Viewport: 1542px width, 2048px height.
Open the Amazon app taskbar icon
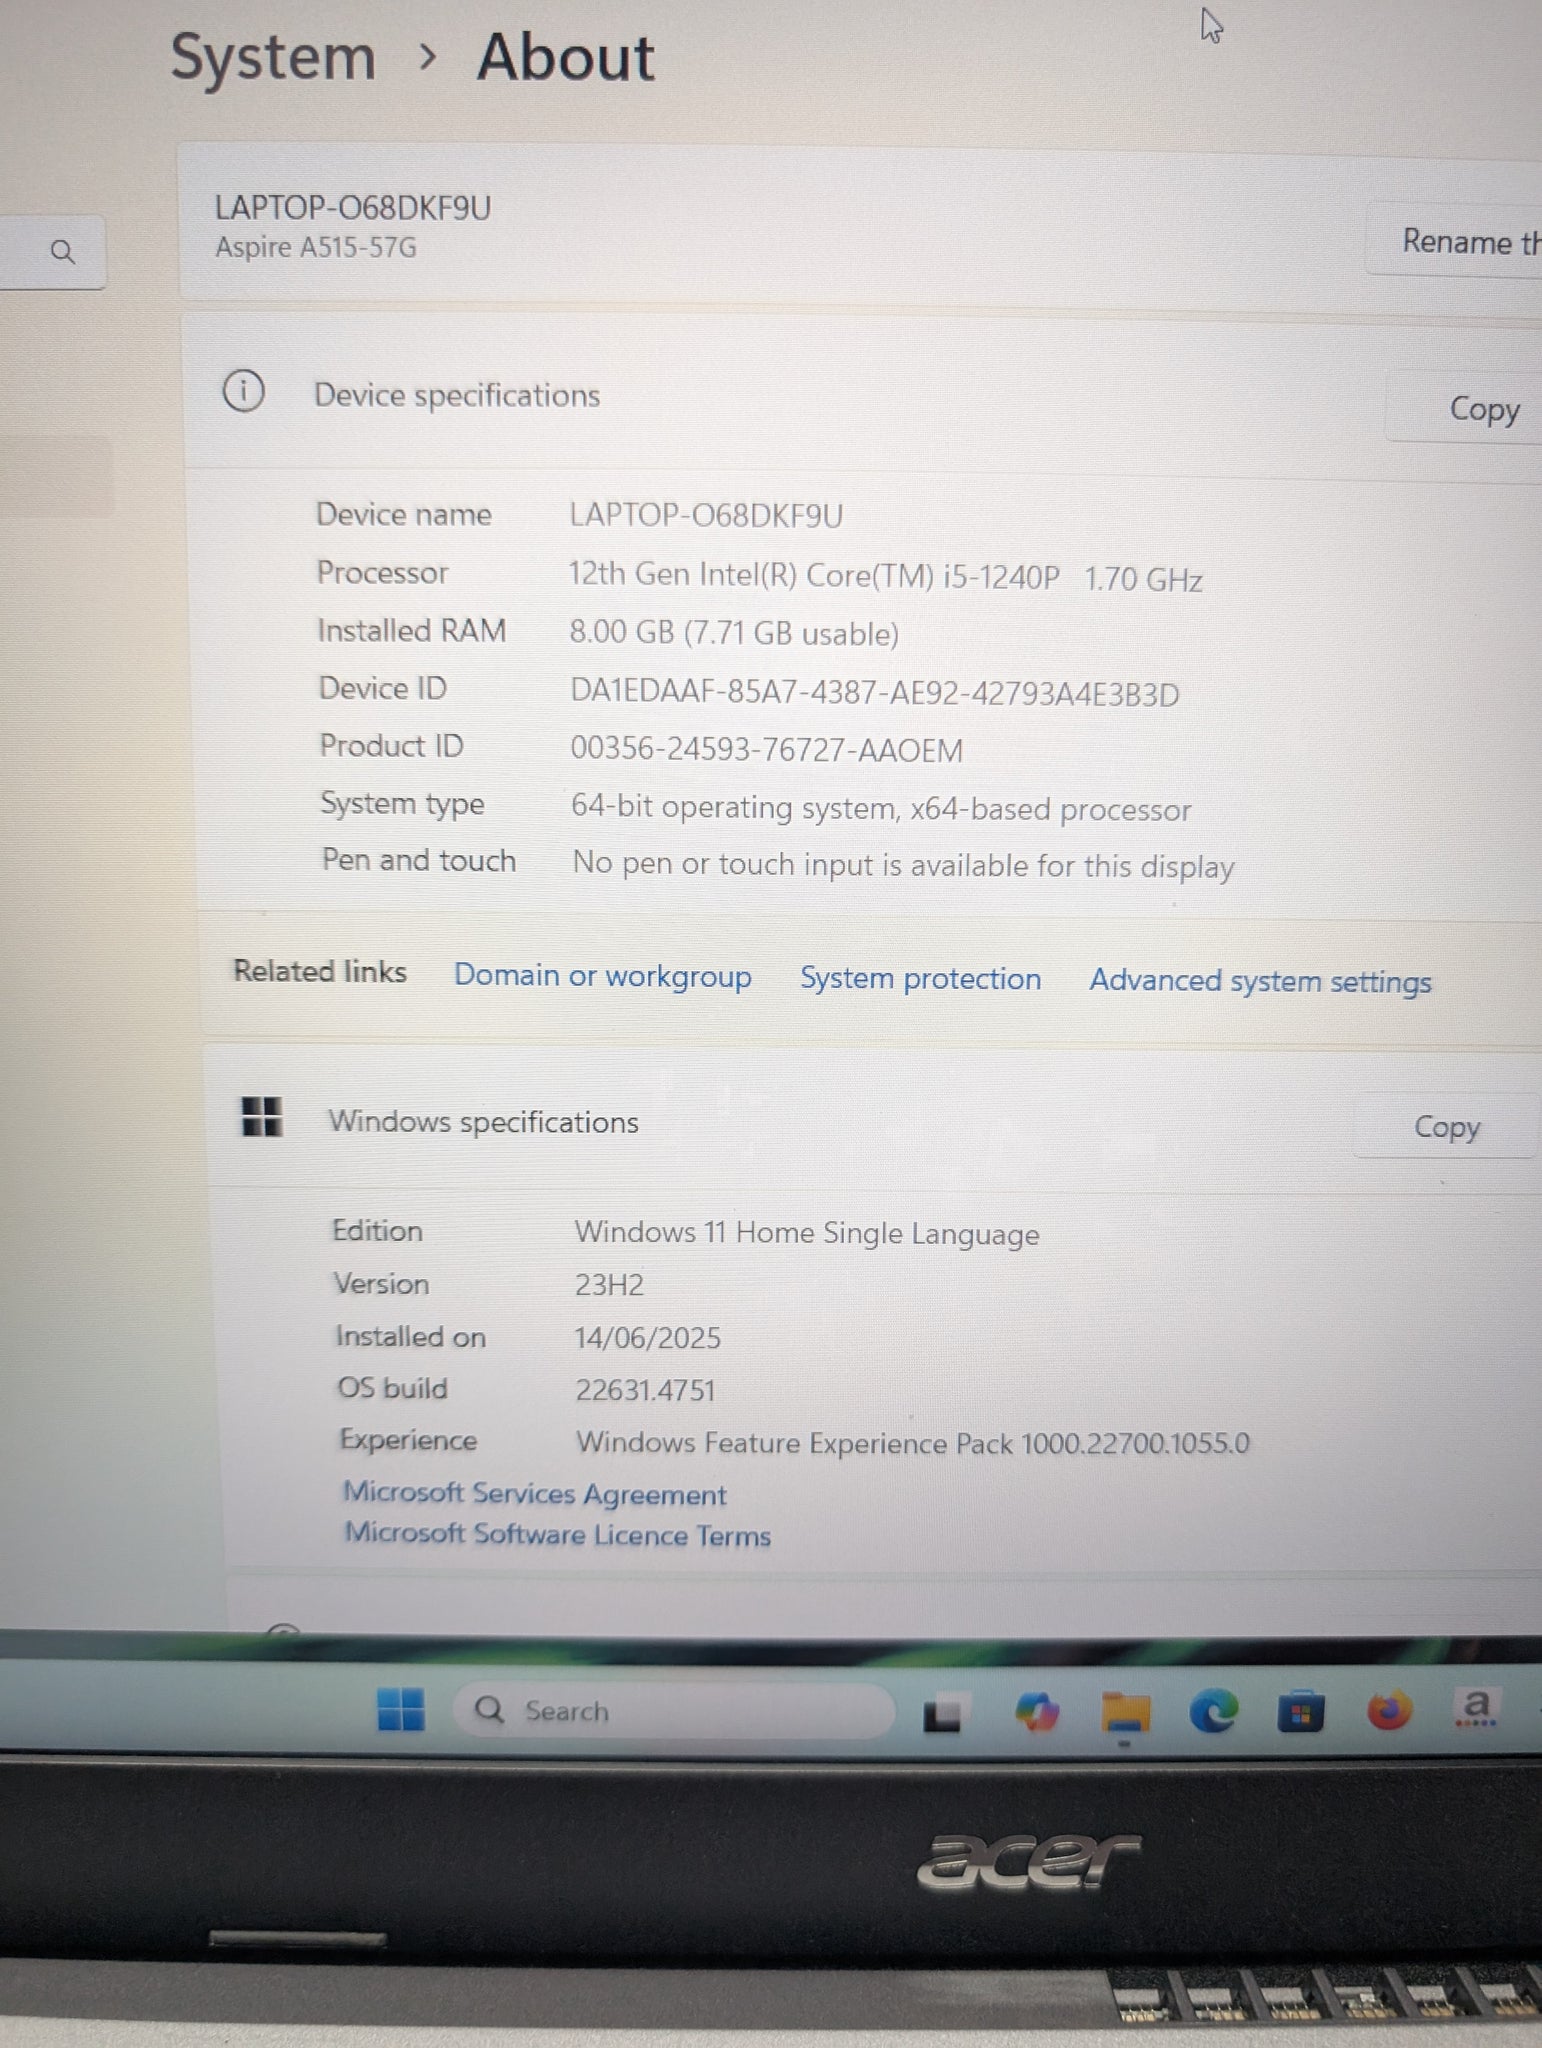(x=1476, y=1707)
